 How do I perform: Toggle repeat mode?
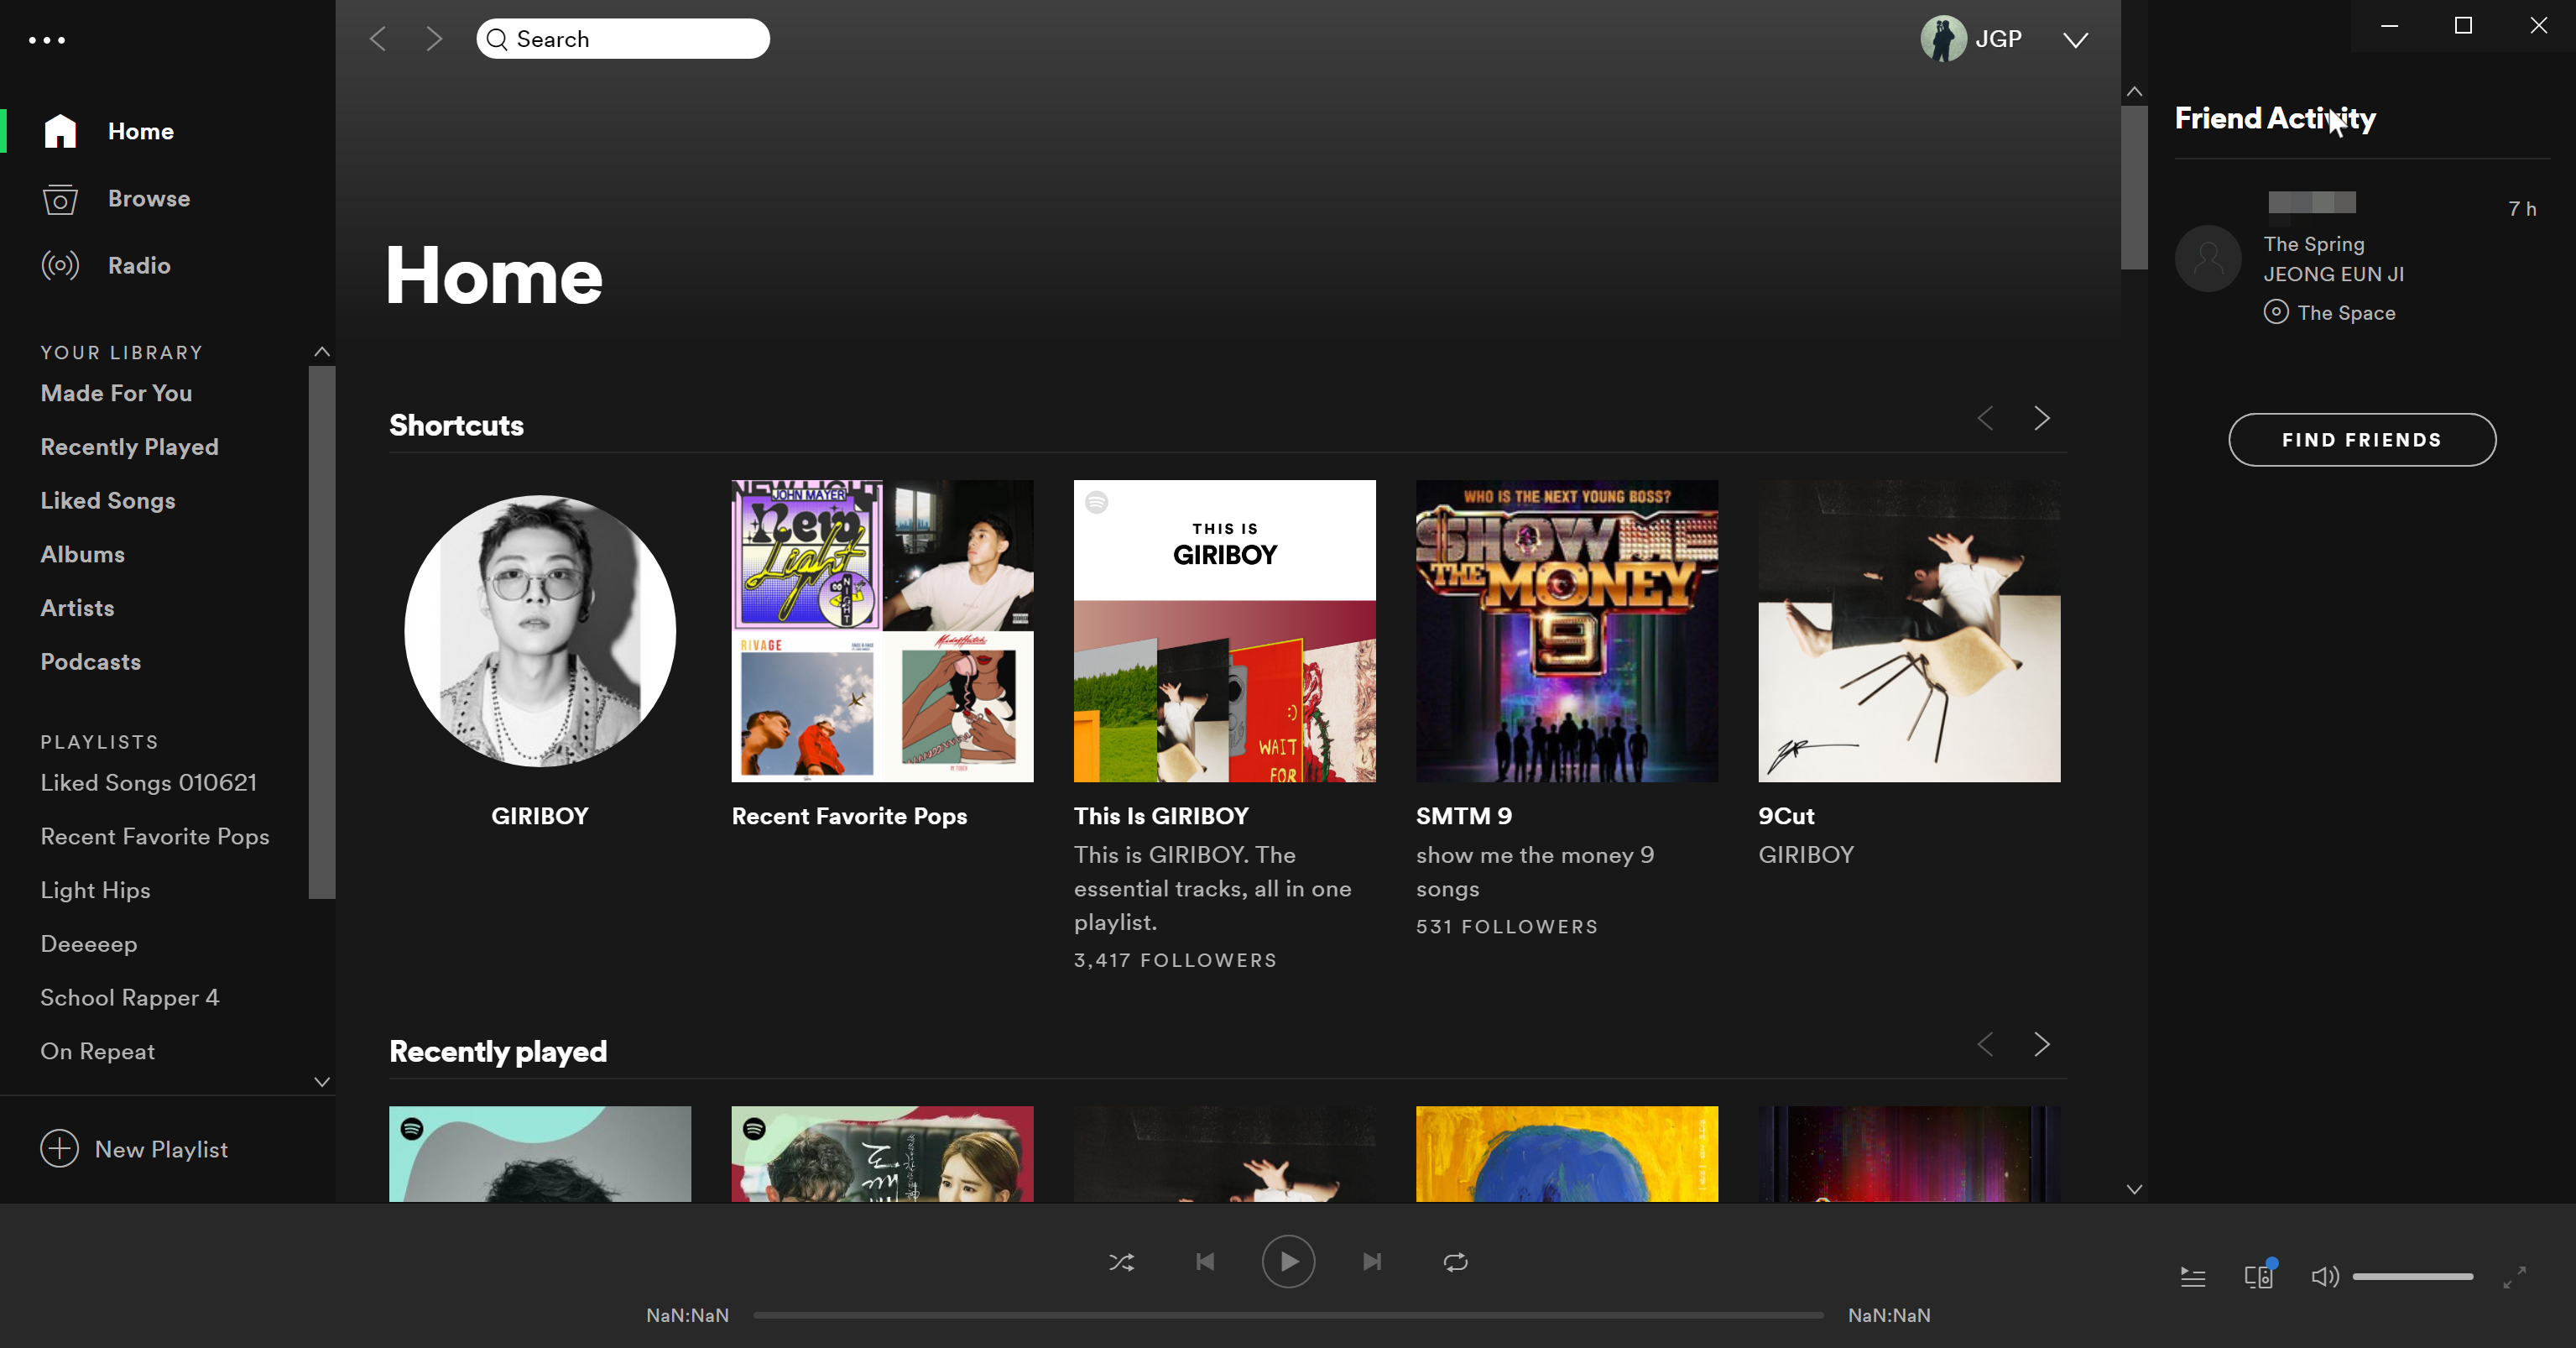(1455, 1262)
